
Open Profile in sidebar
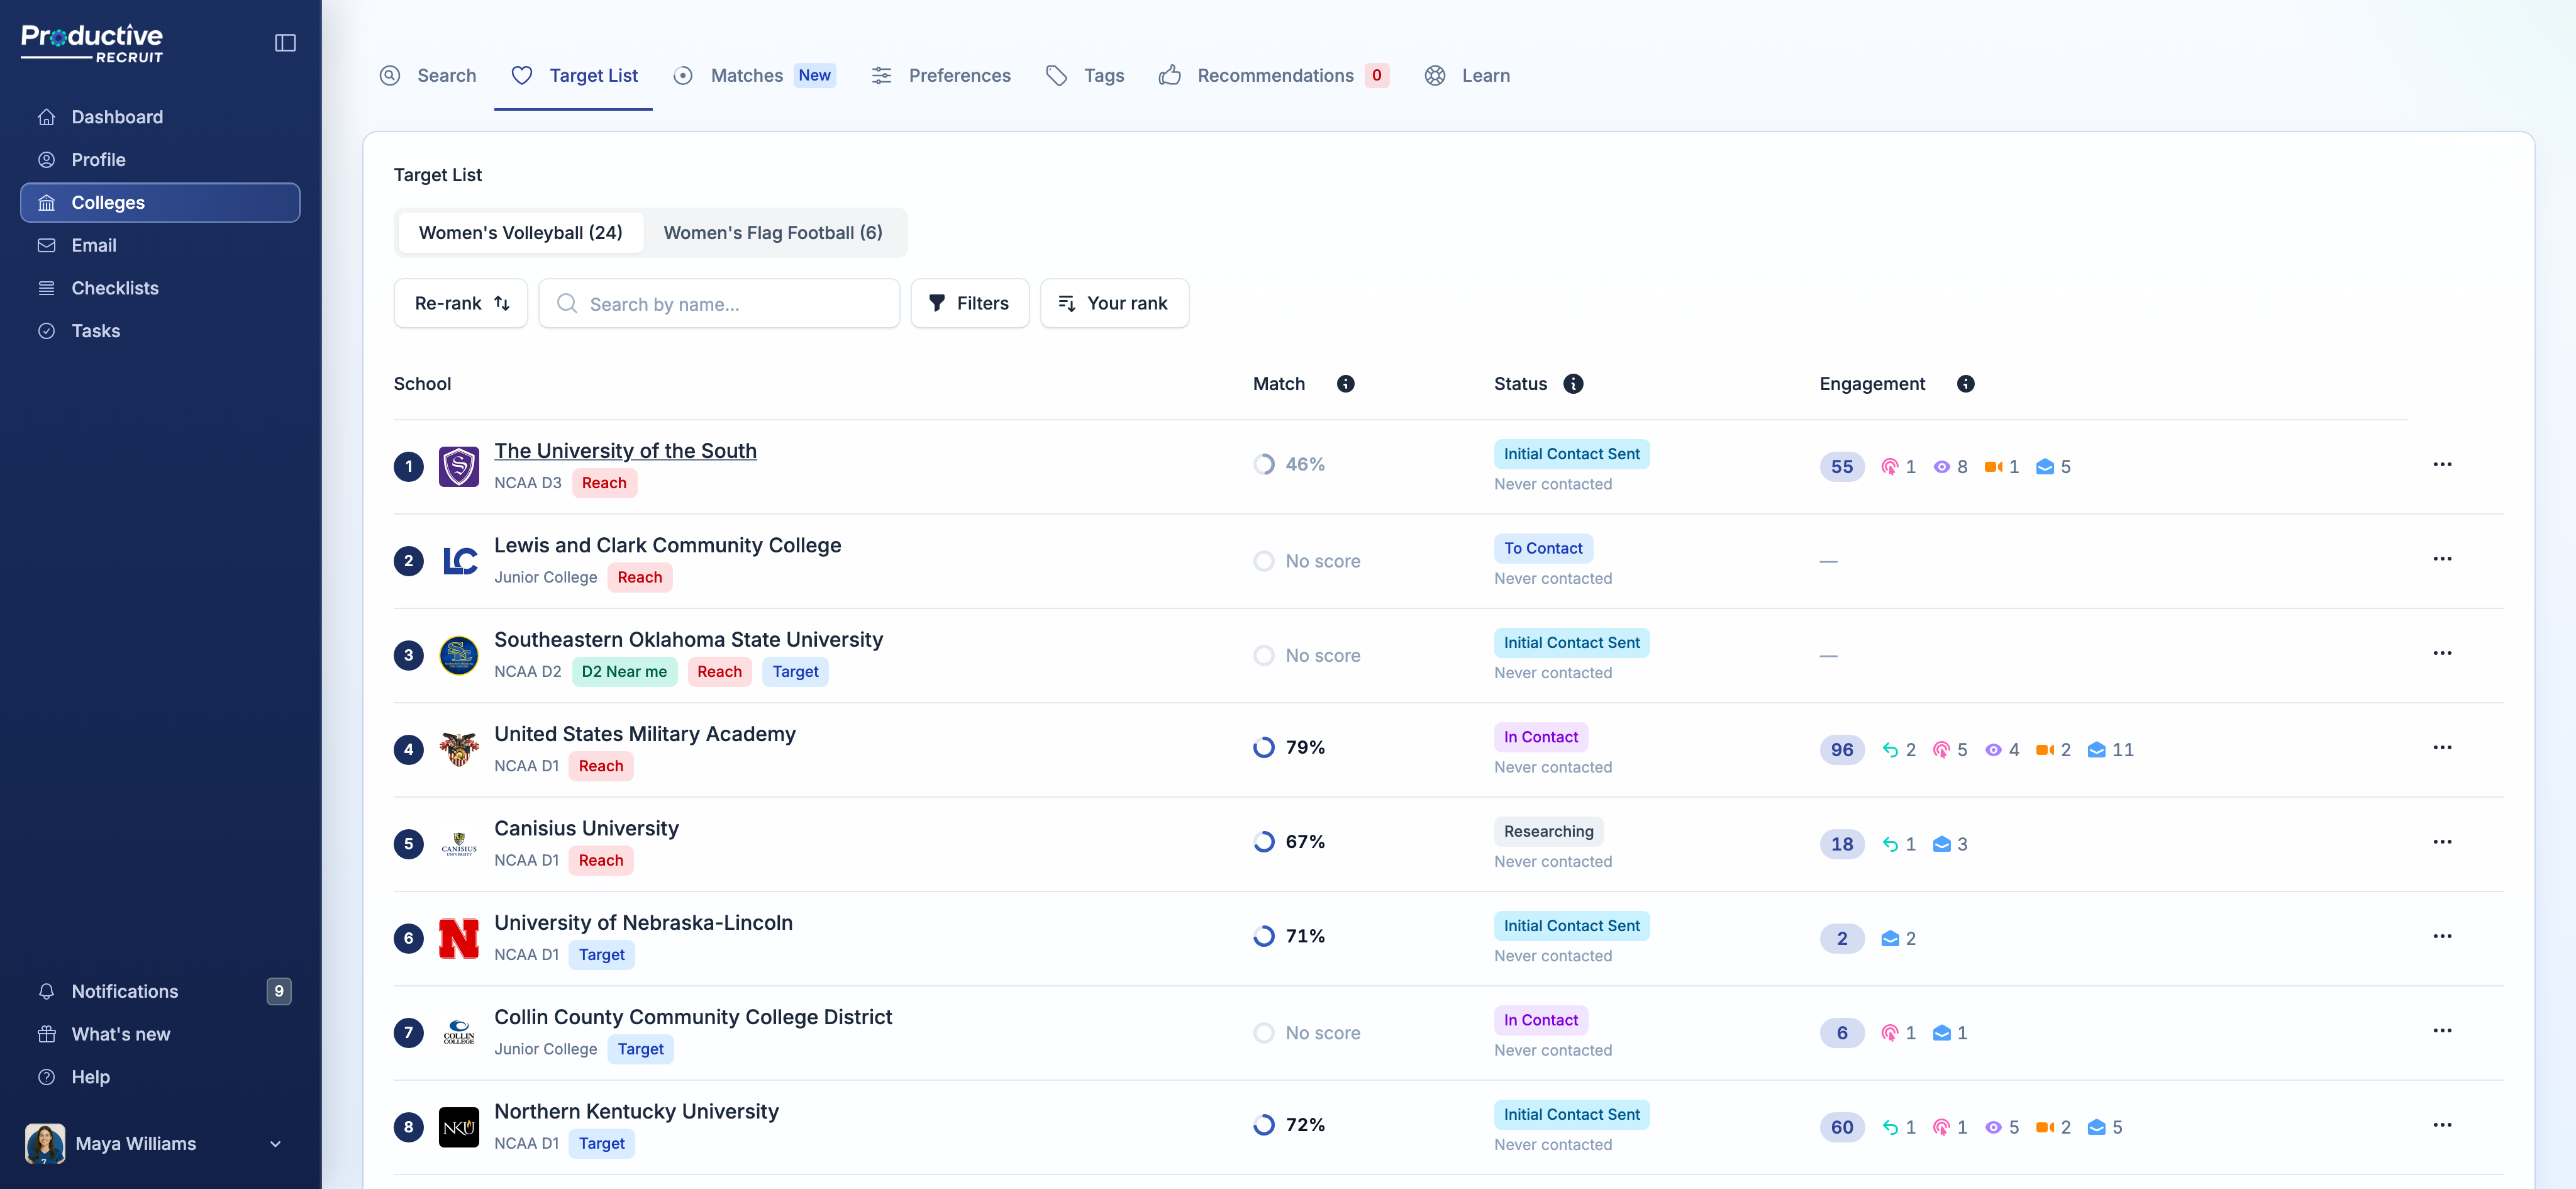point(160,160)
